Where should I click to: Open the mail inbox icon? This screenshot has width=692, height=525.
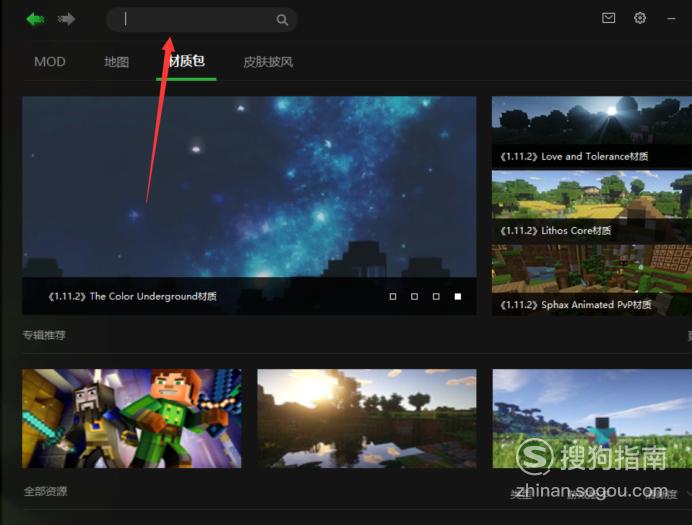click(609, 18)
